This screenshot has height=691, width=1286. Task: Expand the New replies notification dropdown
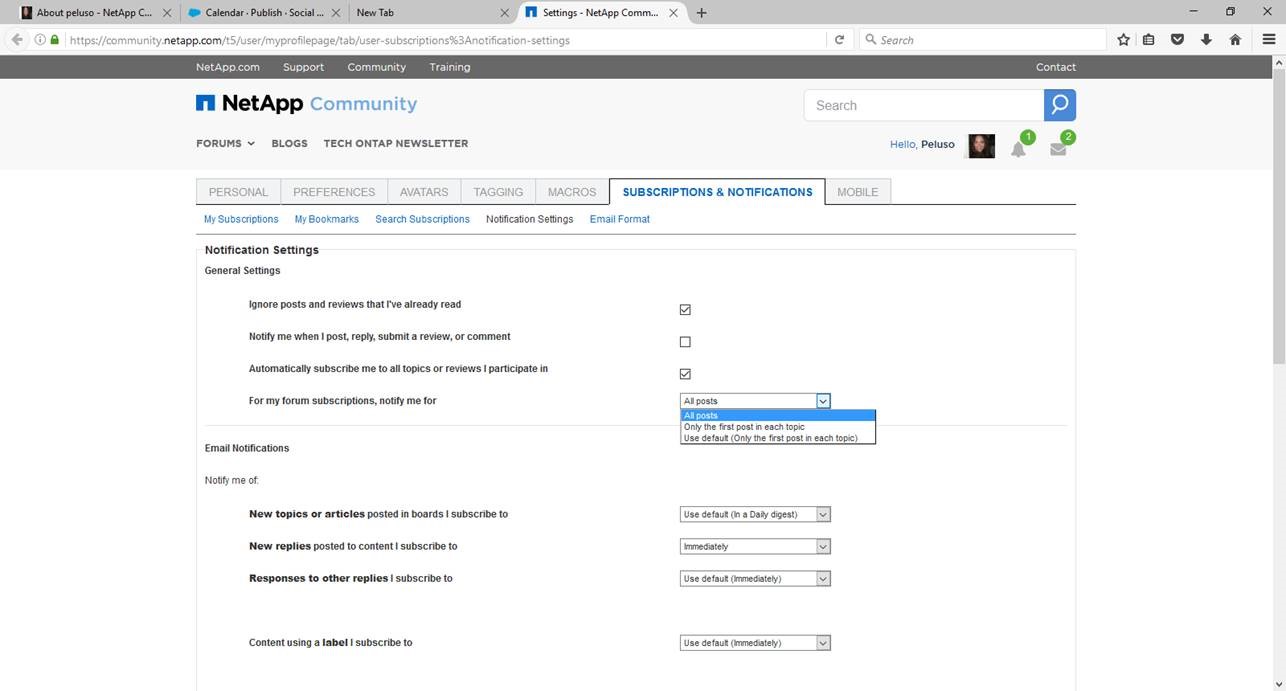[755, 547]
